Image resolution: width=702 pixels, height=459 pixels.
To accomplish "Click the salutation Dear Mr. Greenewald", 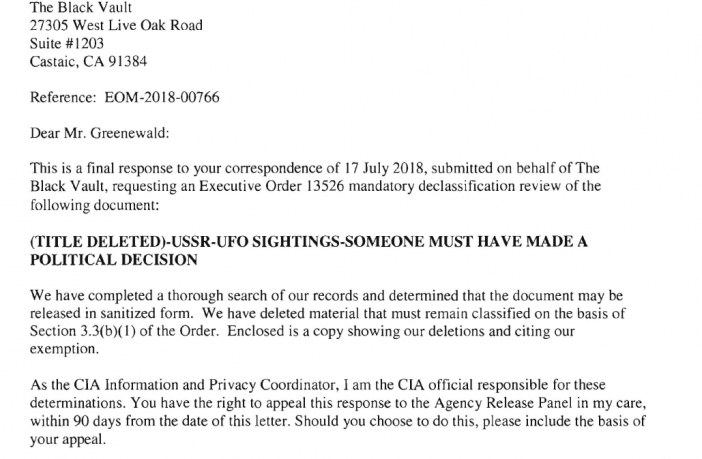I will pyautogui.click(x=99, y=133).
